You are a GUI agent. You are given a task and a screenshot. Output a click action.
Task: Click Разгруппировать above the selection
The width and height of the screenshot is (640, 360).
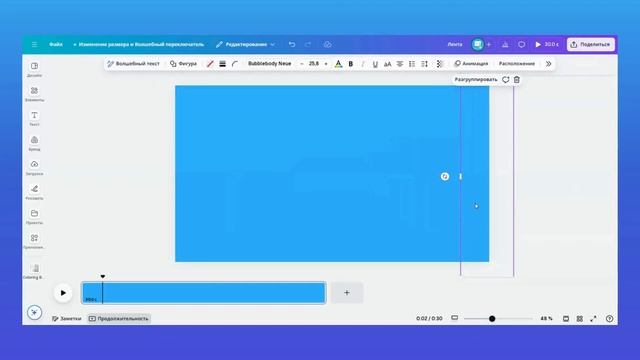pos(476,80)
